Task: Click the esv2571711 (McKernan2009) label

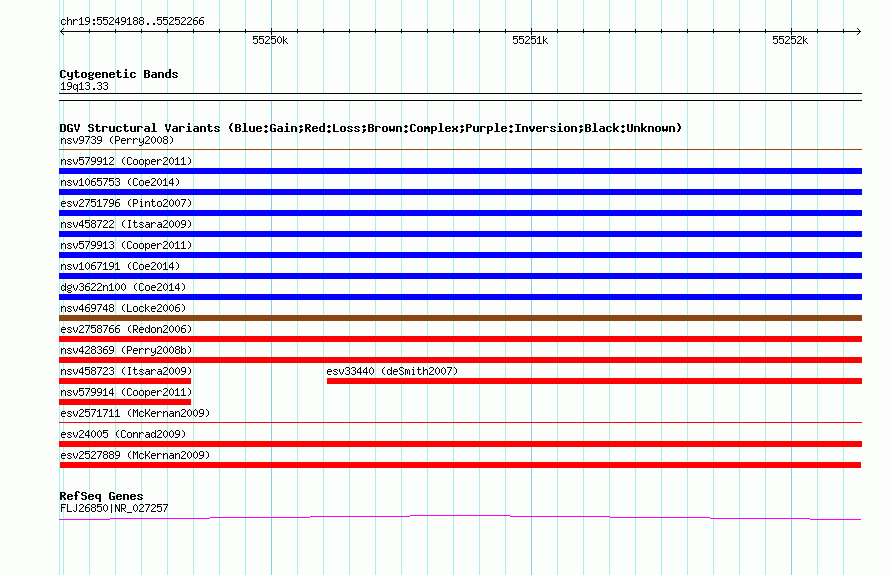Action: pos(135,413)
